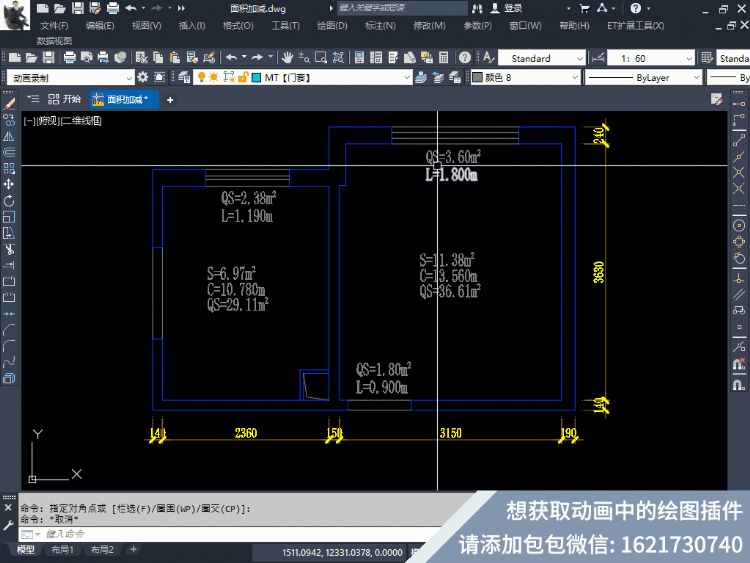The height and width of the screenshot is (563, 750).
Task: Click the Snap to Intersection osnap icon
Action: (739, 172)
